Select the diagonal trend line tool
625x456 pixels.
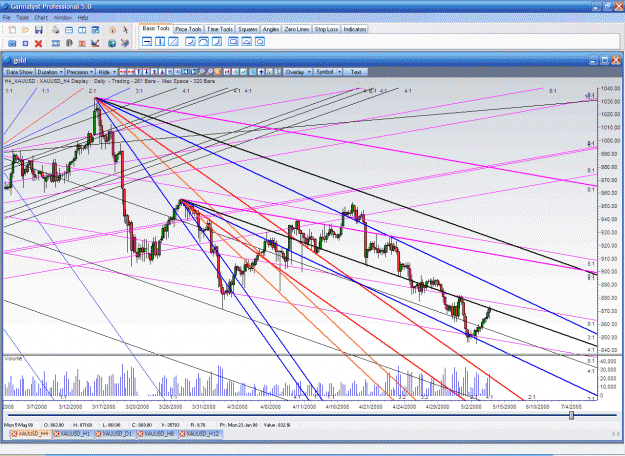173,41
